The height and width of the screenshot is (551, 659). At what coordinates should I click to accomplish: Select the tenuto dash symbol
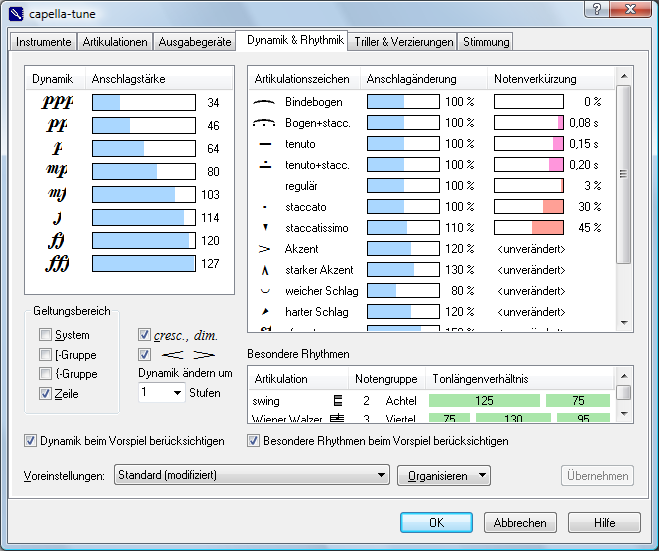click(265, 144)
